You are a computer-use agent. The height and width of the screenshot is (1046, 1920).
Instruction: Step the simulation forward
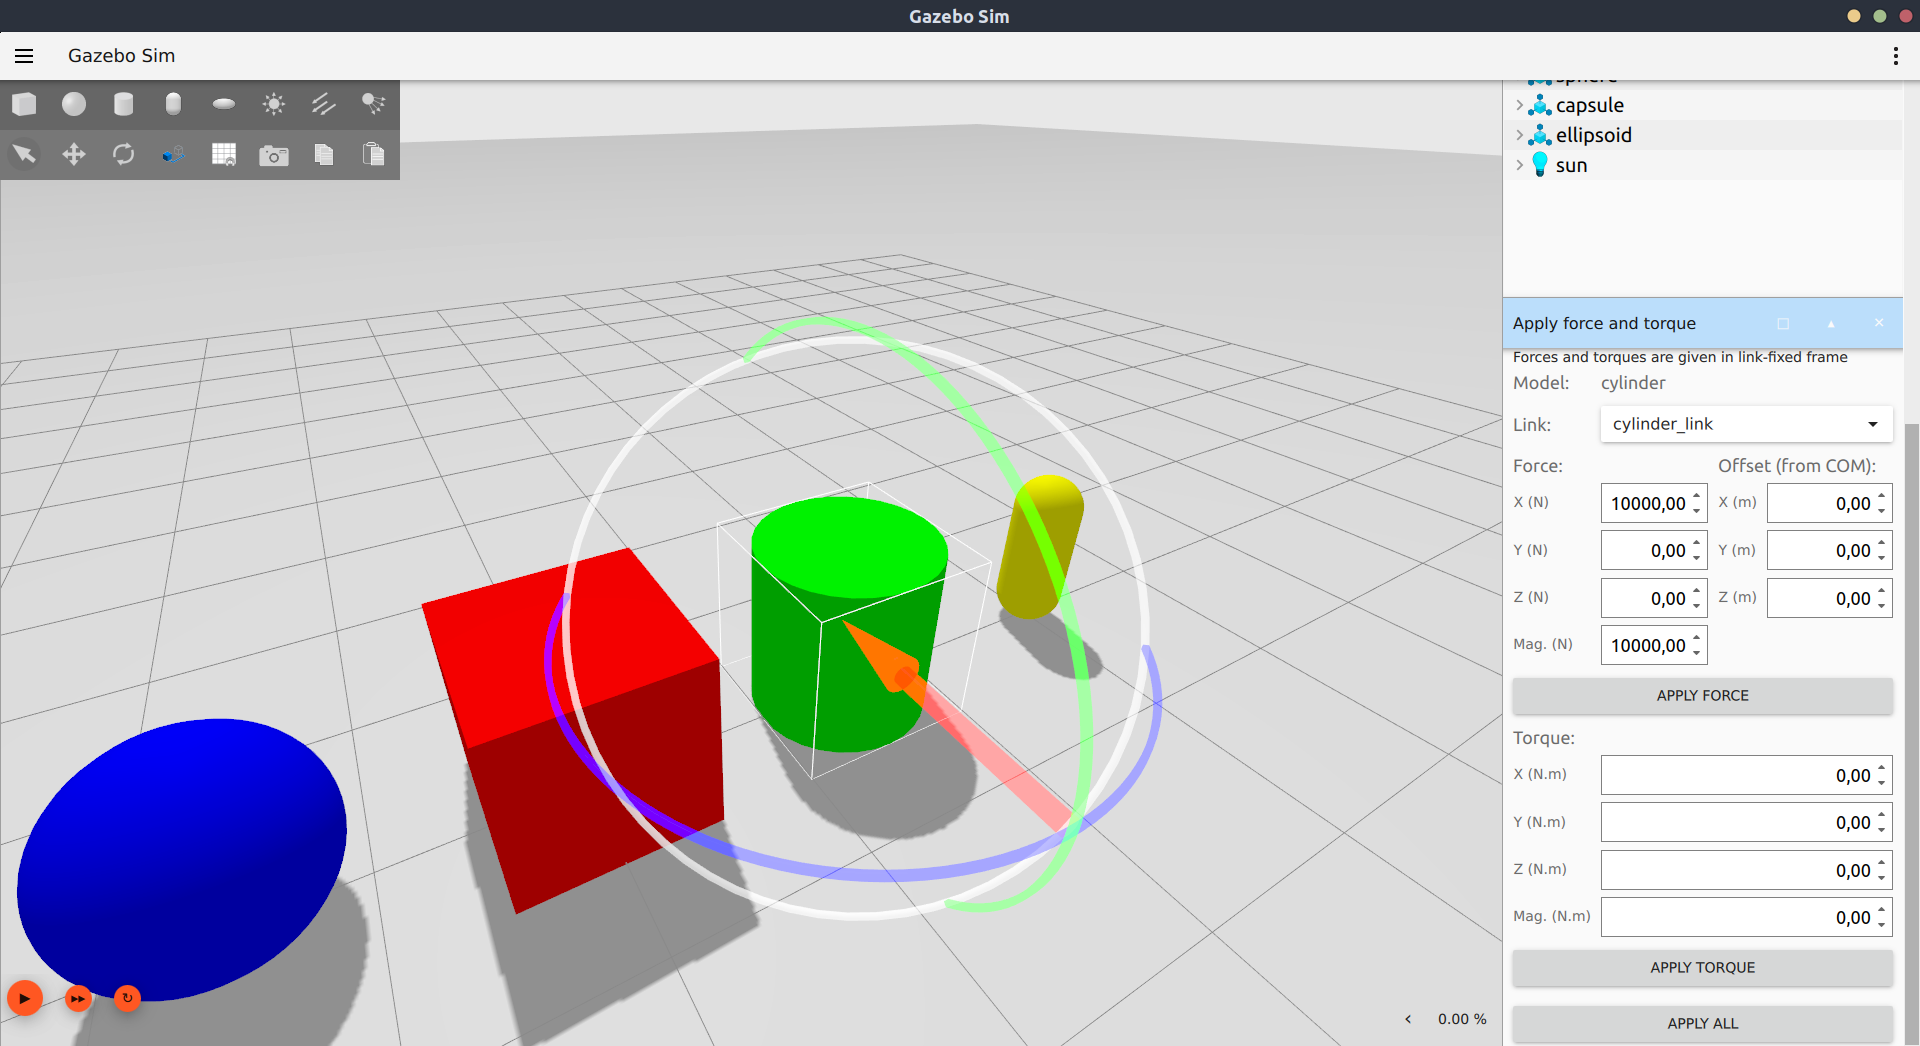tap(78, 998)
